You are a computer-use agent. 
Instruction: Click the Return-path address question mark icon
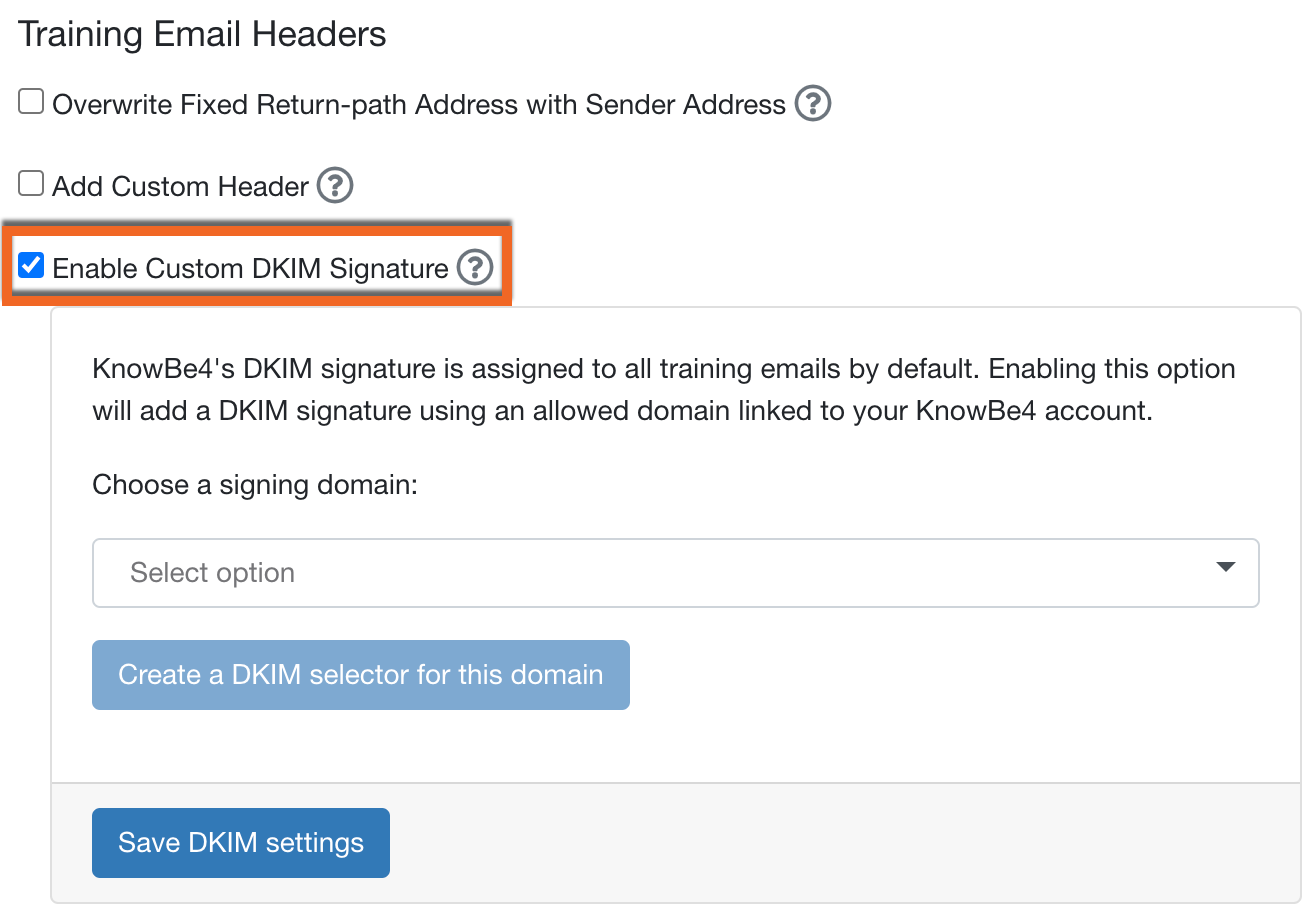[x=813, y=103]
